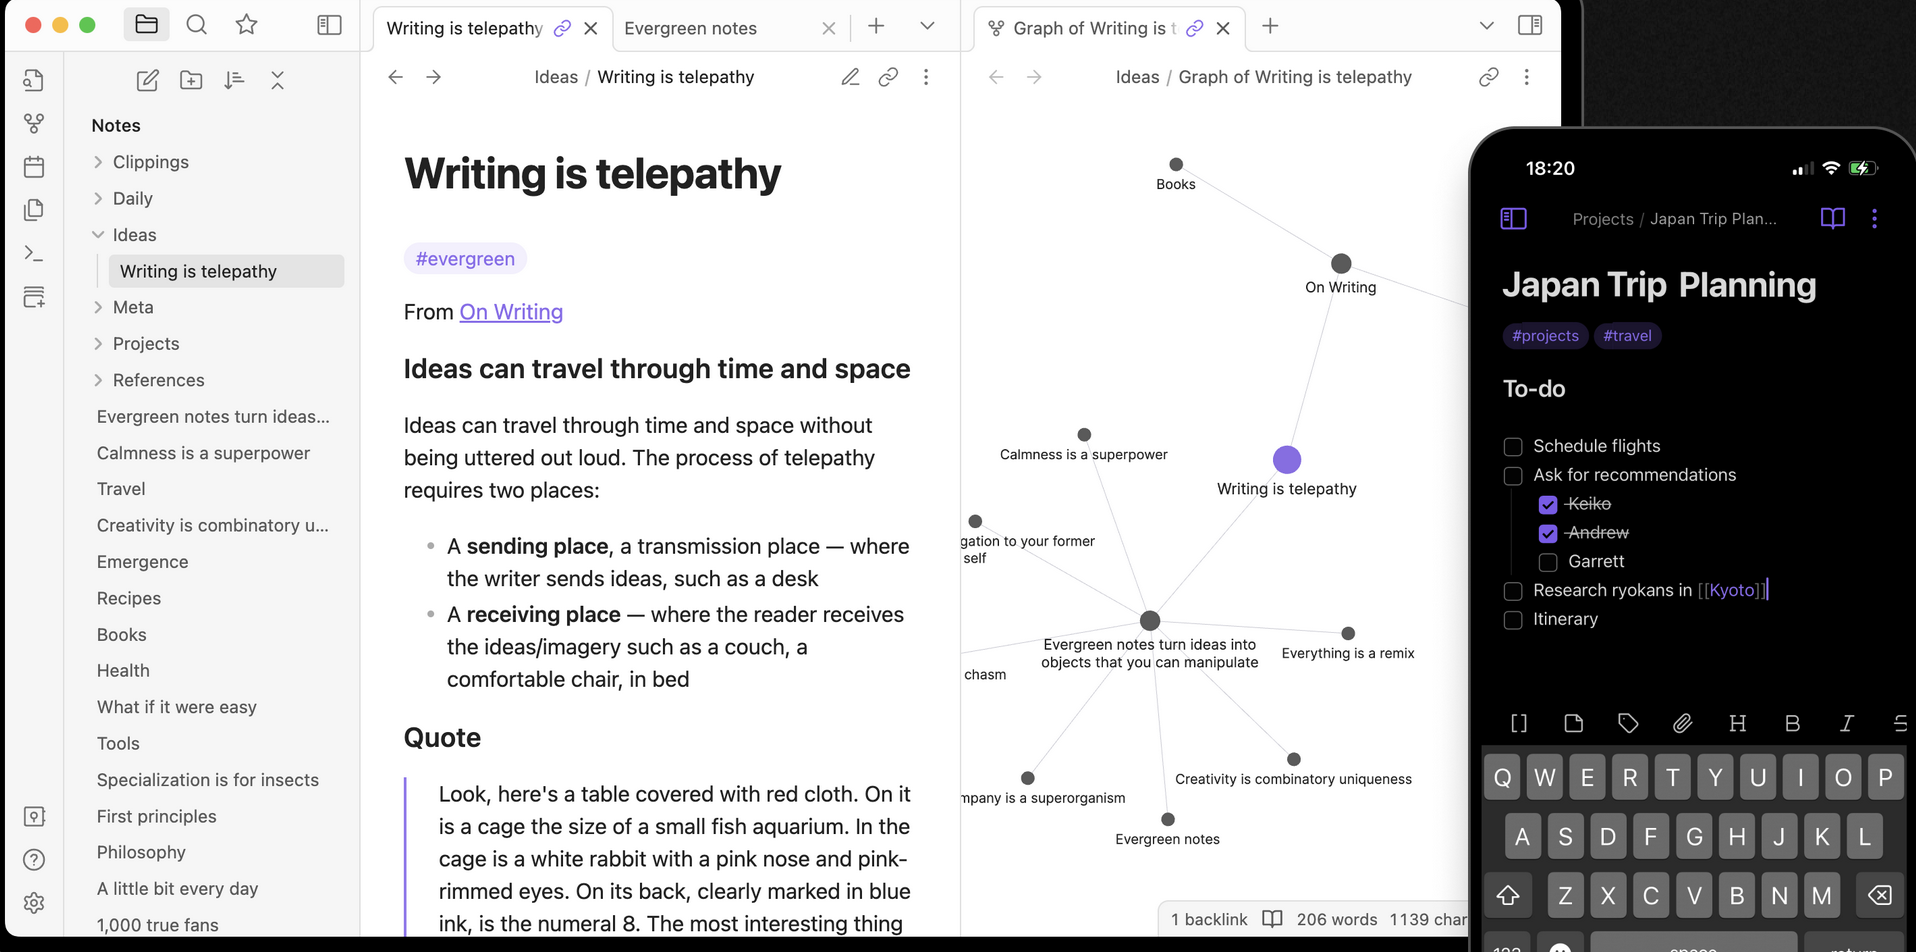The width and height of the screenshot is (1916, 952).
Task: Create a new note in sidebar
Action: tap(147, 80)
